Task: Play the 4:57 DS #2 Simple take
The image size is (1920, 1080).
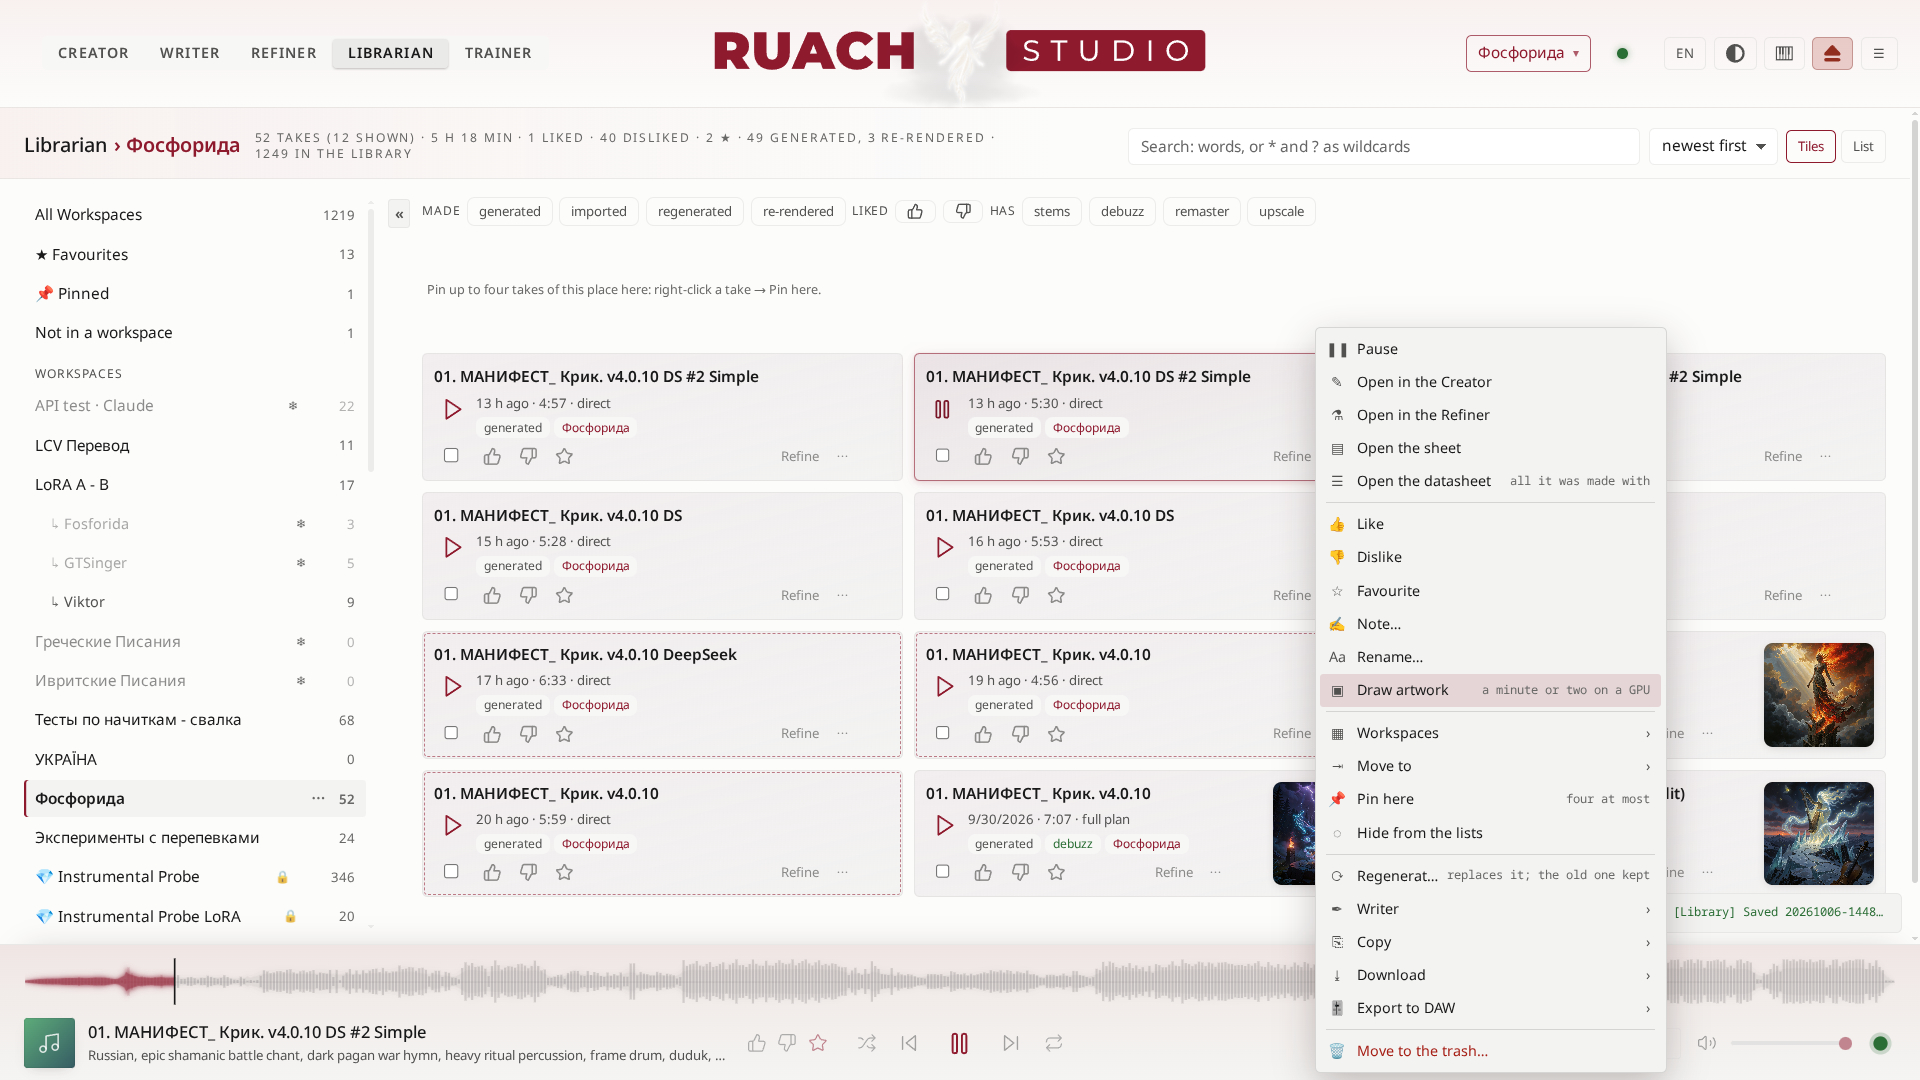Action: [452, 409]
